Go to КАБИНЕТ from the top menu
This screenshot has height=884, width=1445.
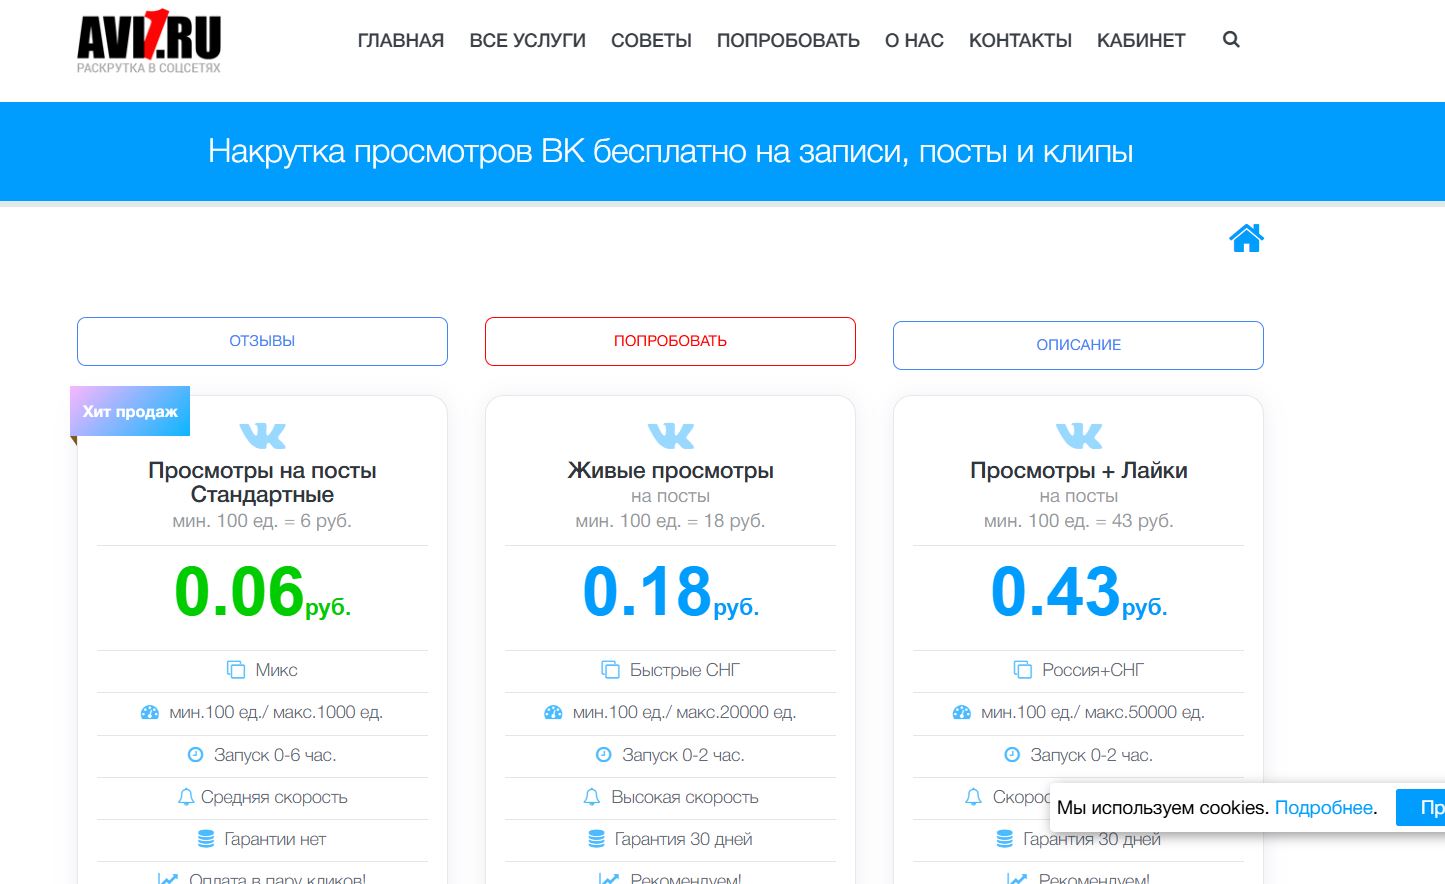[x=1140, y=40]
